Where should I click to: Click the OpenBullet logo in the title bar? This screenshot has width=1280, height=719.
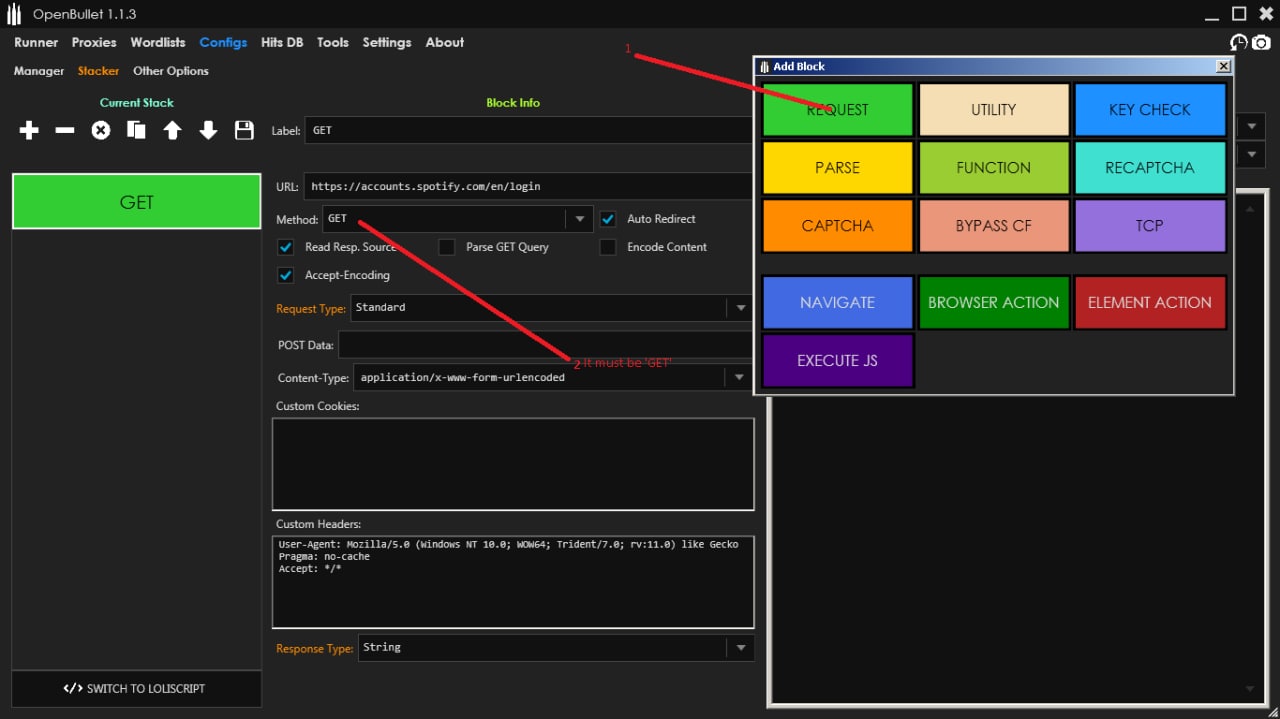pos(14,14)
